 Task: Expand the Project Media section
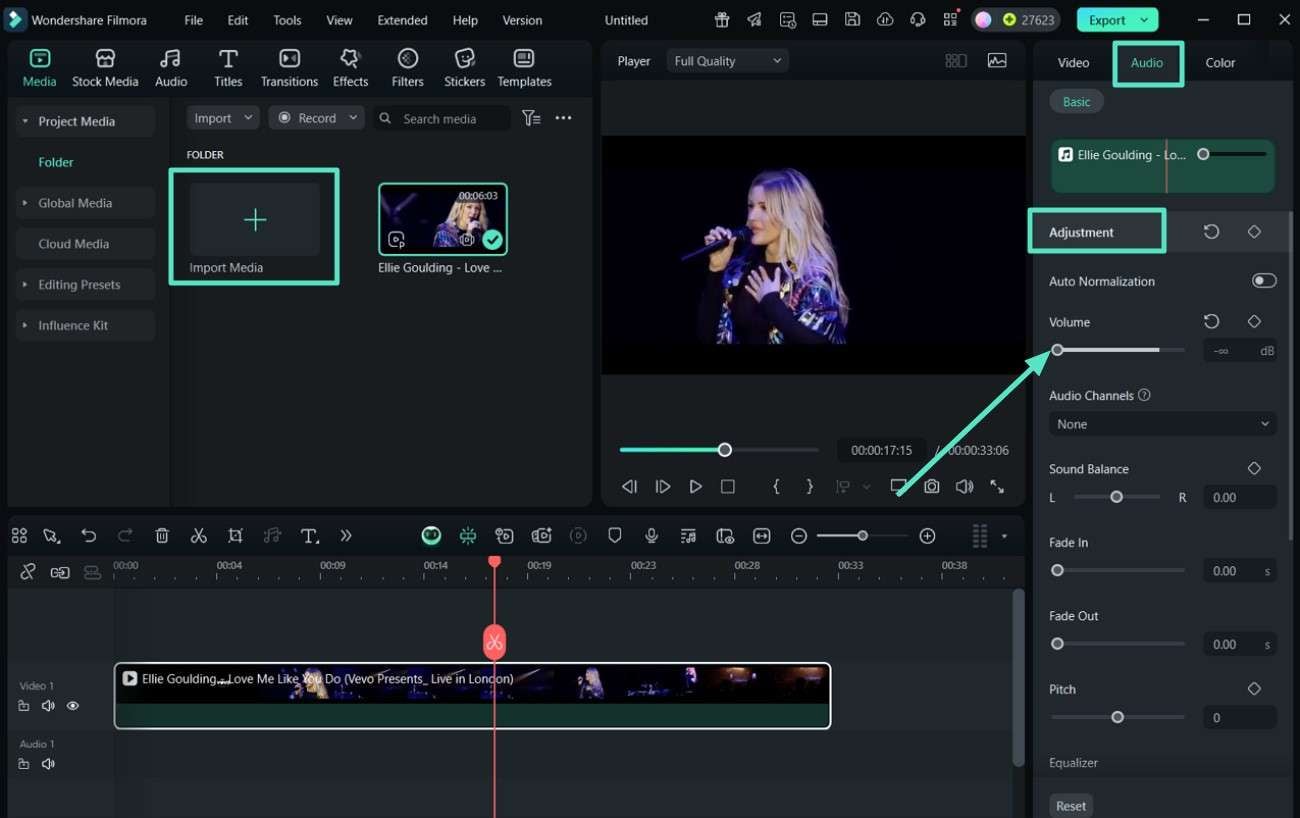click(85, 121)
